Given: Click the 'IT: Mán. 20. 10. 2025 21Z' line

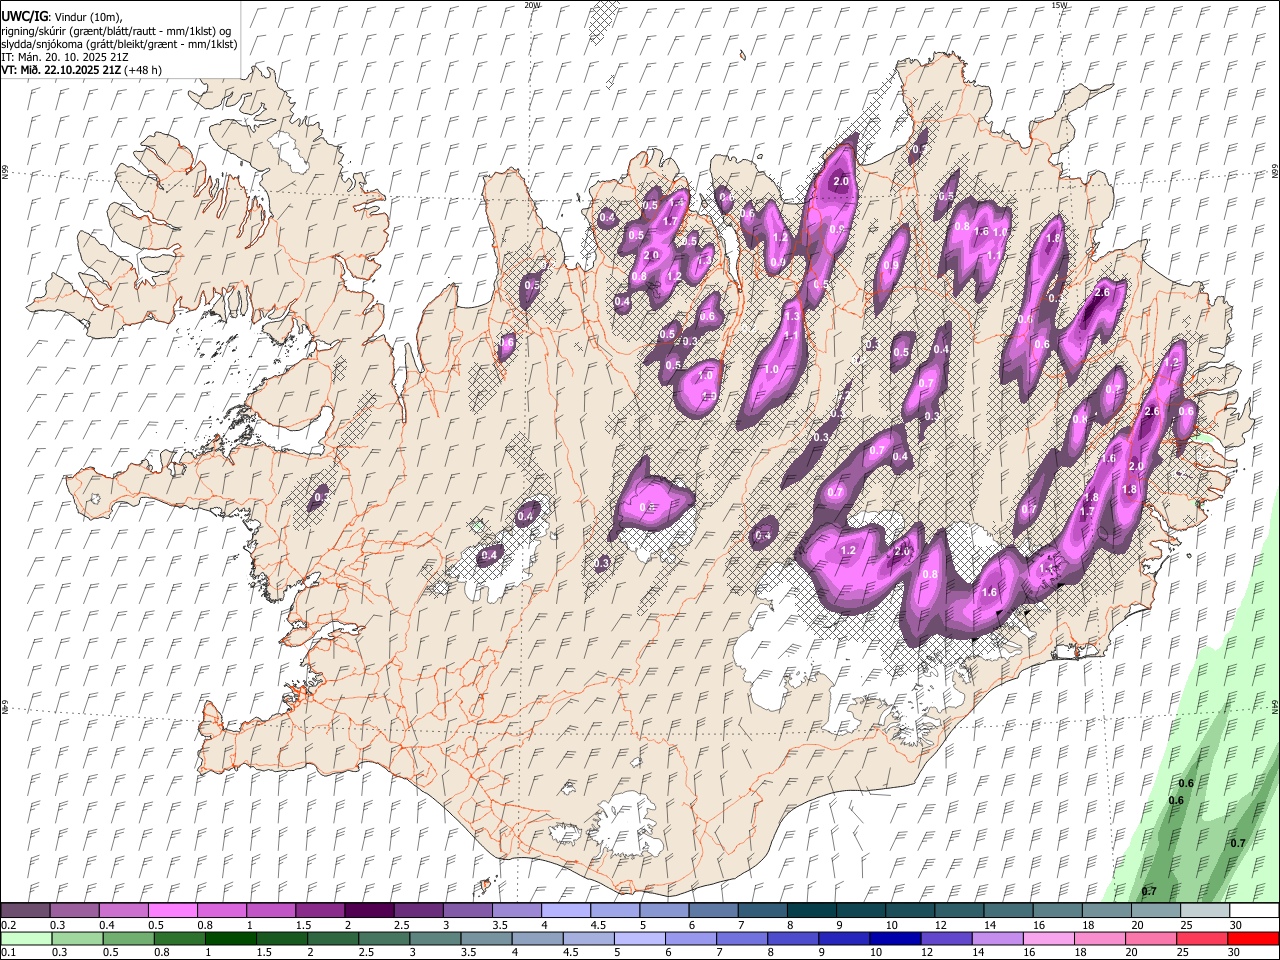Looking at the screenshot, I should click(64, 57).
